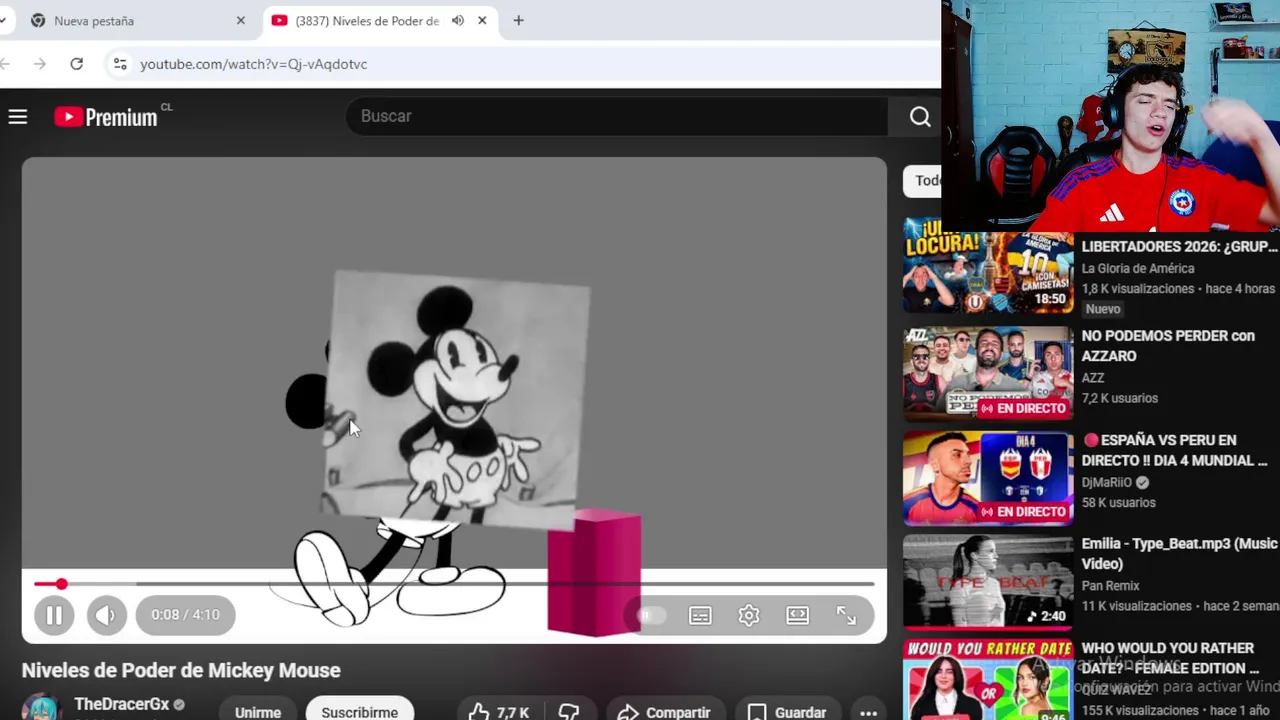Click the video time display 0:08 / 4:10
Image resolution: width=1280 pixels, height=720 pixels.
(185, 615)
